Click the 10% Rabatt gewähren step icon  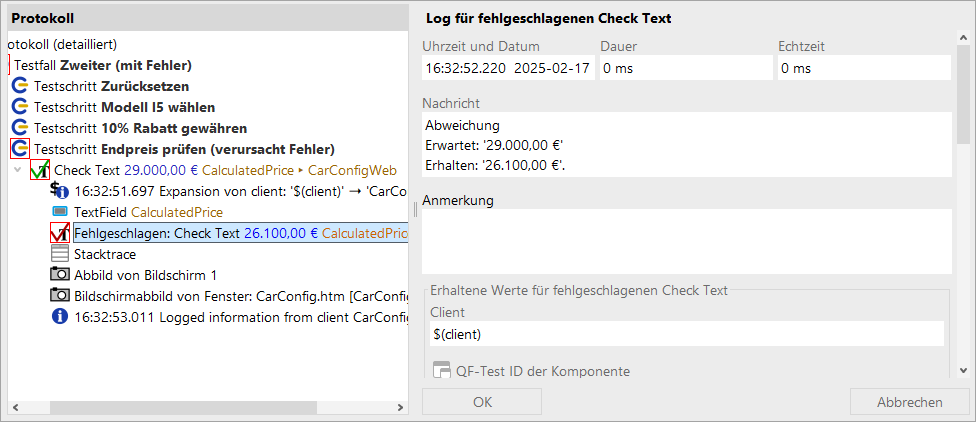(20, 128)
